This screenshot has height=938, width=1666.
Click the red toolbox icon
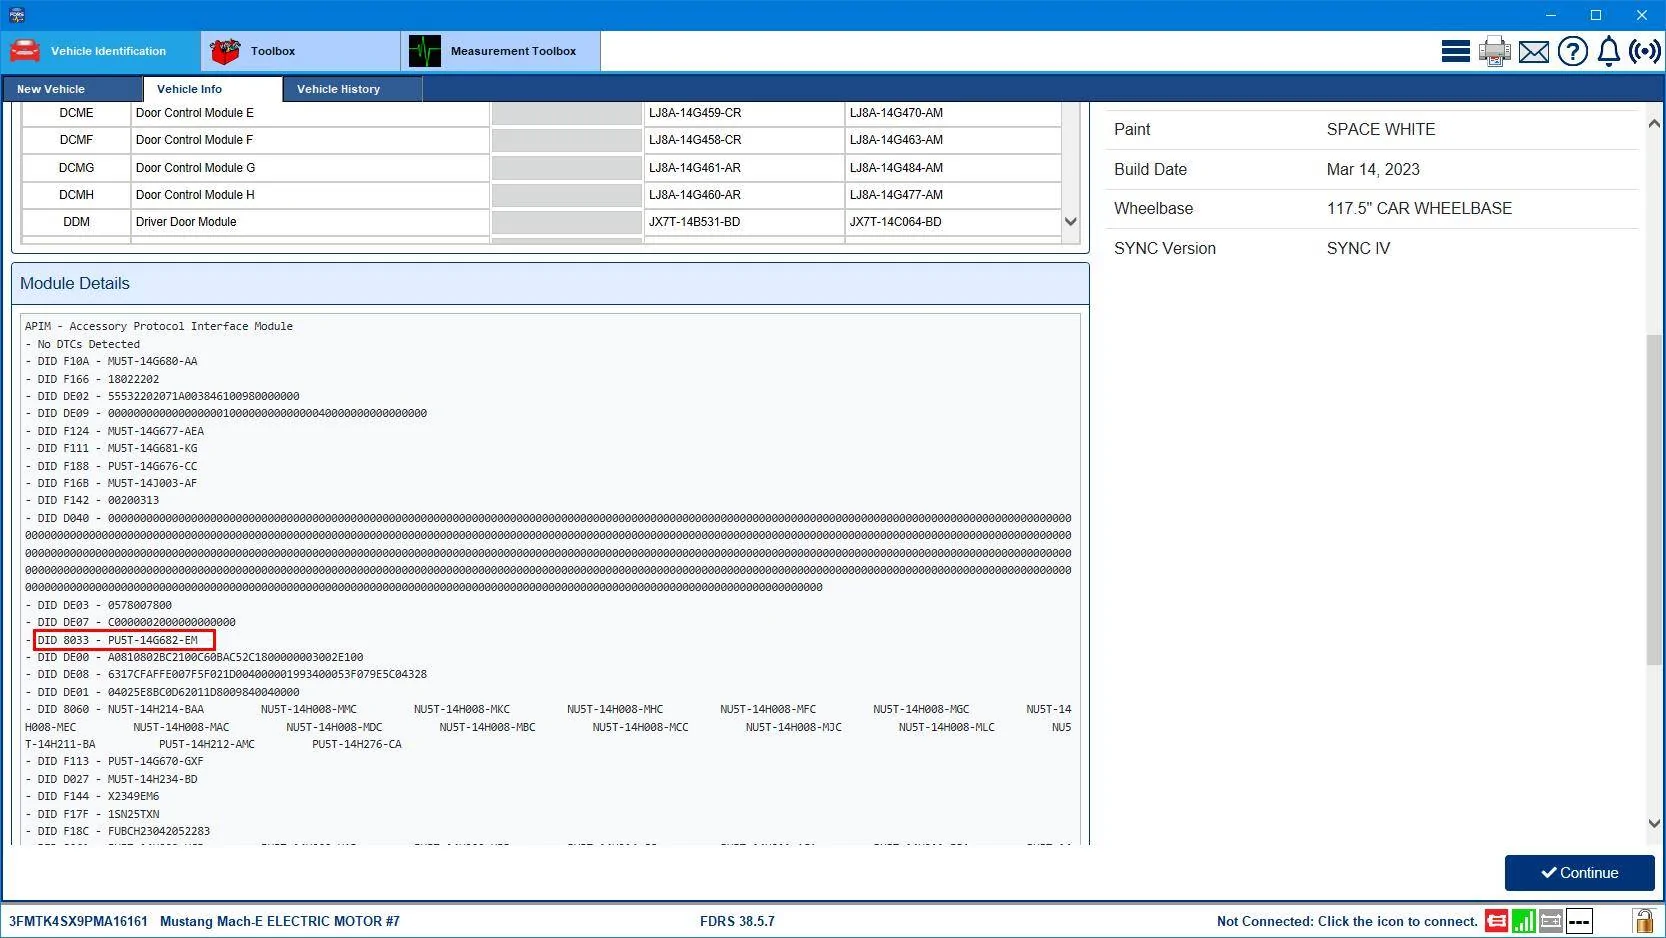pyautogui.click(x=225, y=51)
